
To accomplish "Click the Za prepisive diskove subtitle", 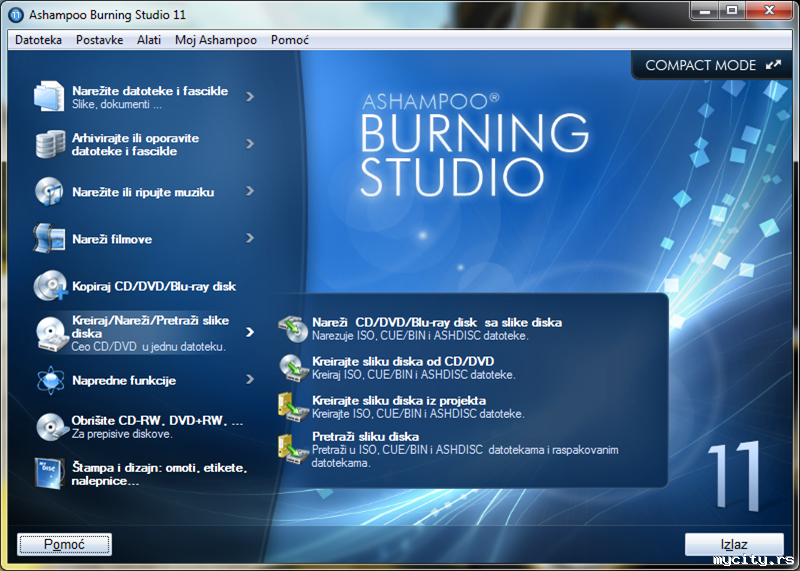I will point(122,434).
